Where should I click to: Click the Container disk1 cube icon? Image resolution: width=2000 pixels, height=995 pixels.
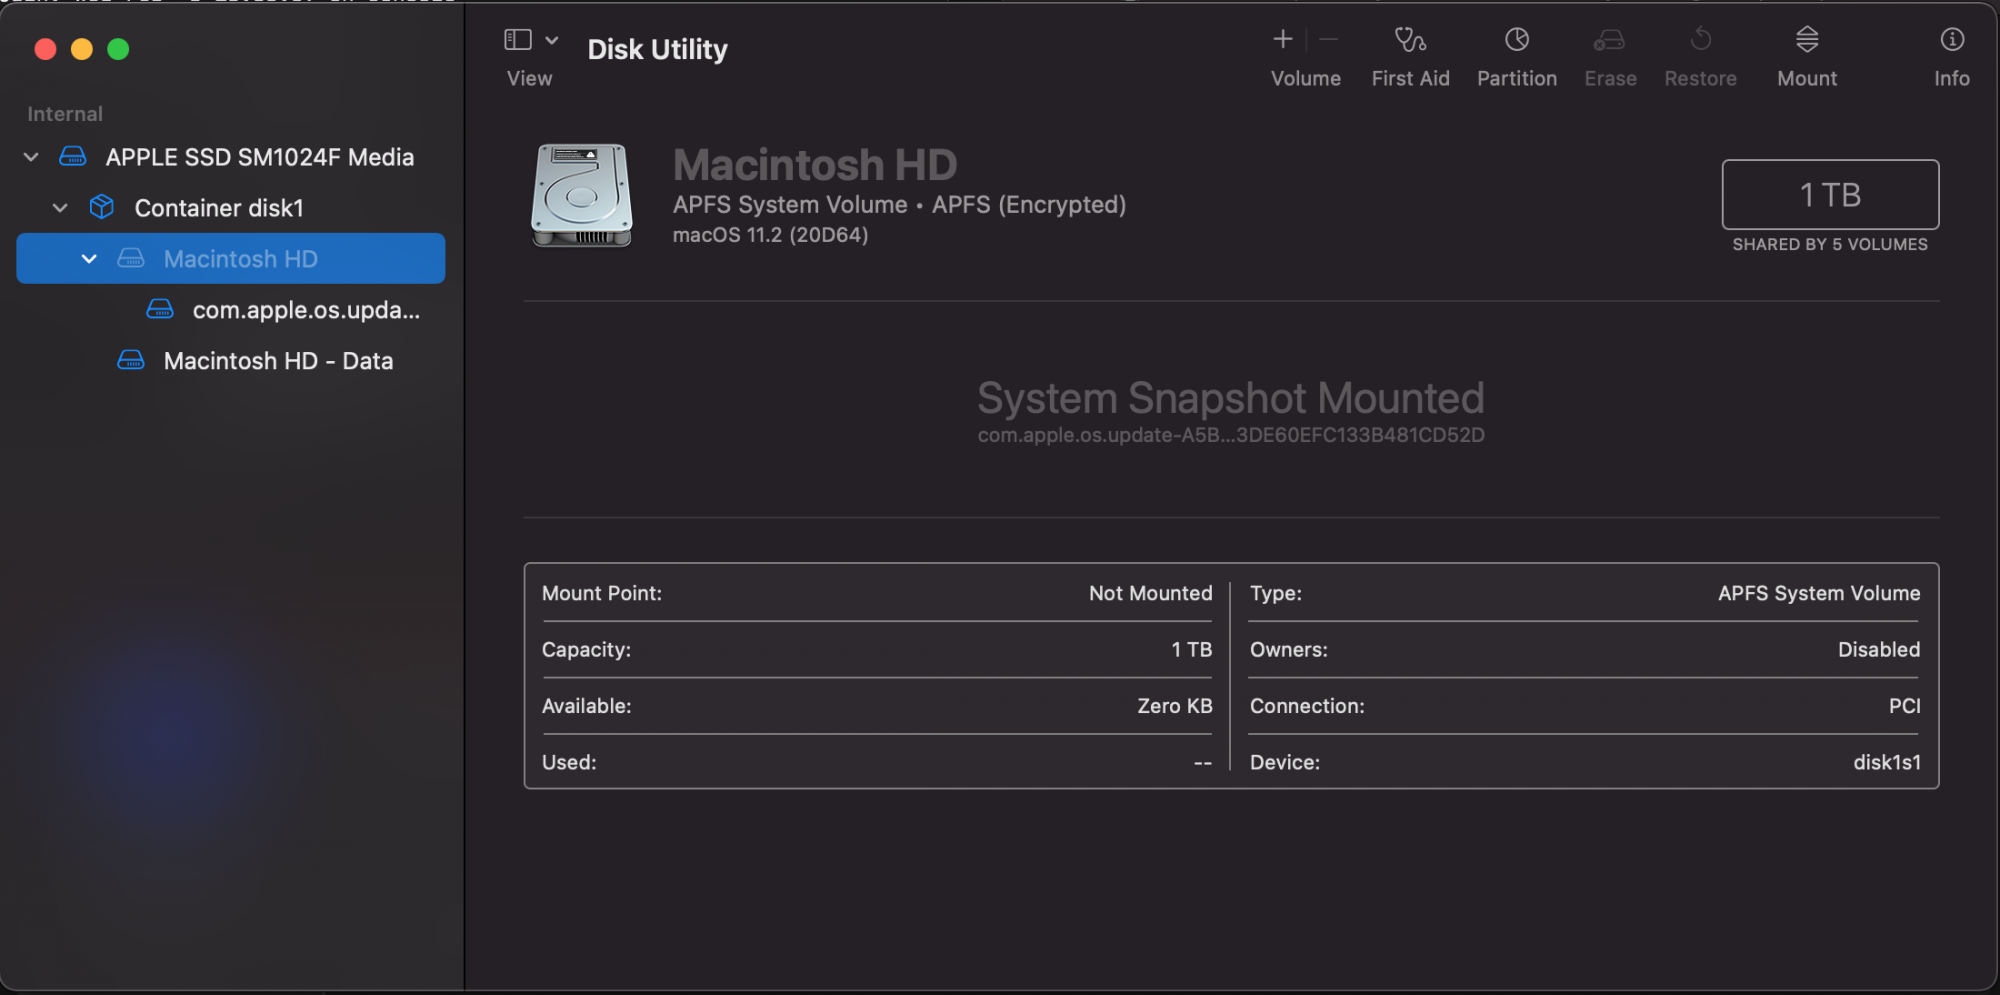(102, 207)
